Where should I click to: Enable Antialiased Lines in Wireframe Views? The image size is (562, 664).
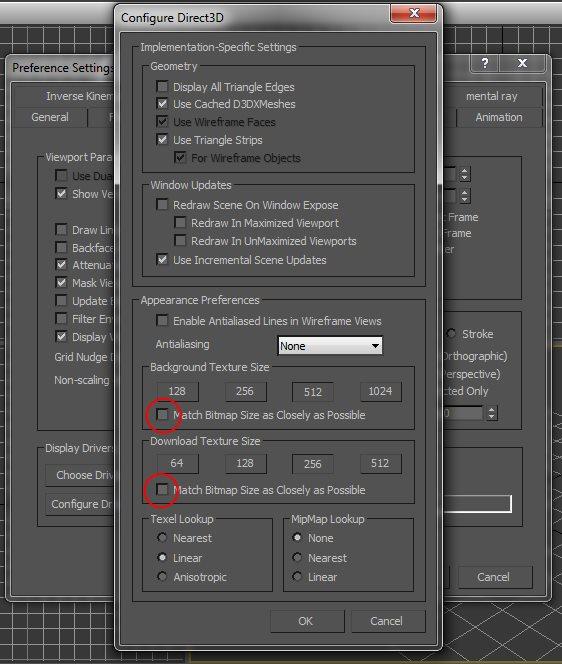(162, 320)
